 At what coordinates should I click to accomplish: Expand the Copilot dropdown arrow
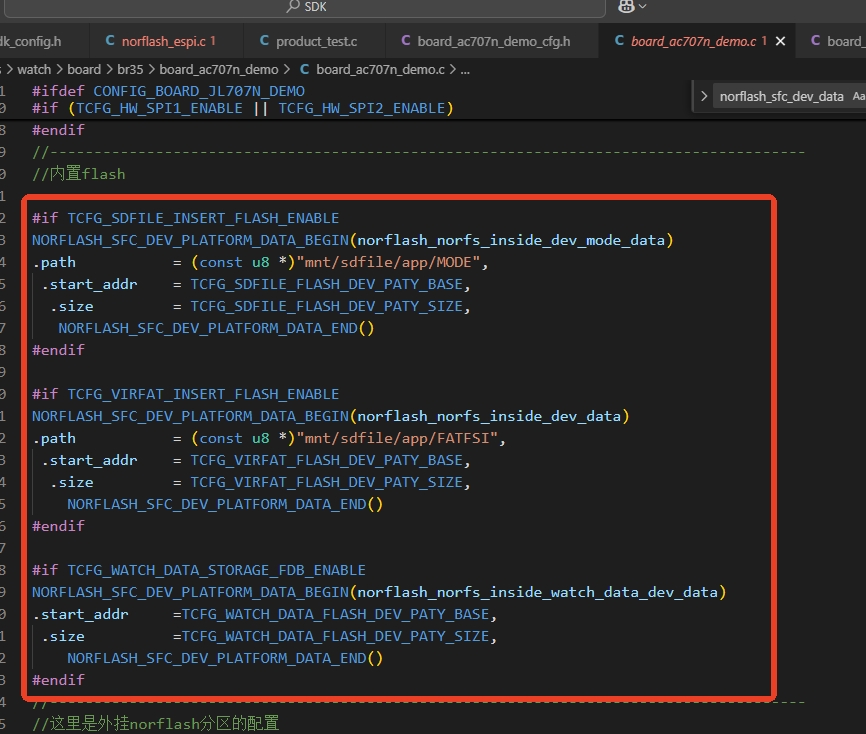642,6
